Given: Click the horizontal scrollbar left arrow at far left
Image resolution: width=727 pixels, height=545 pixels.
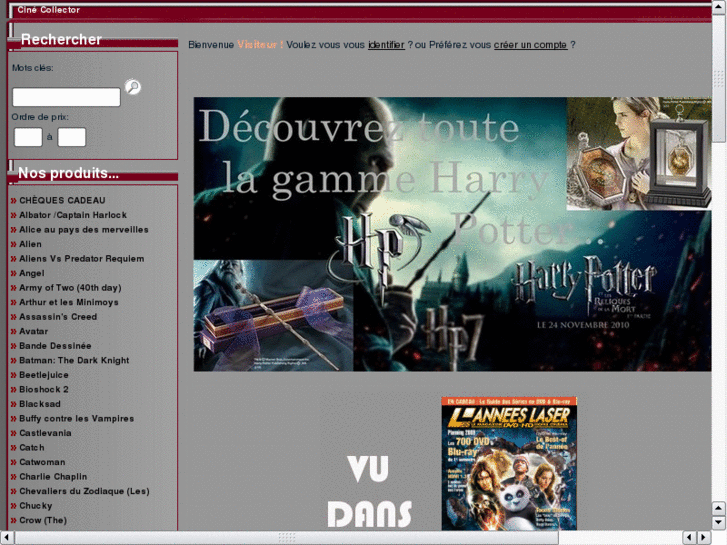Looking at the screenshot, I should 6,538.
